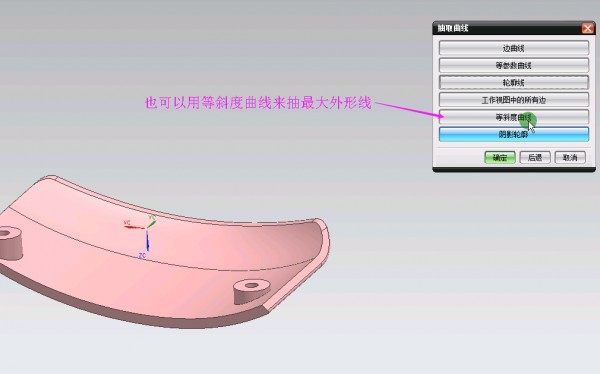Close the 抽取曲线 dialog
Screen dimensions: 600x374
pyautogui.click(x=588, y=28)
